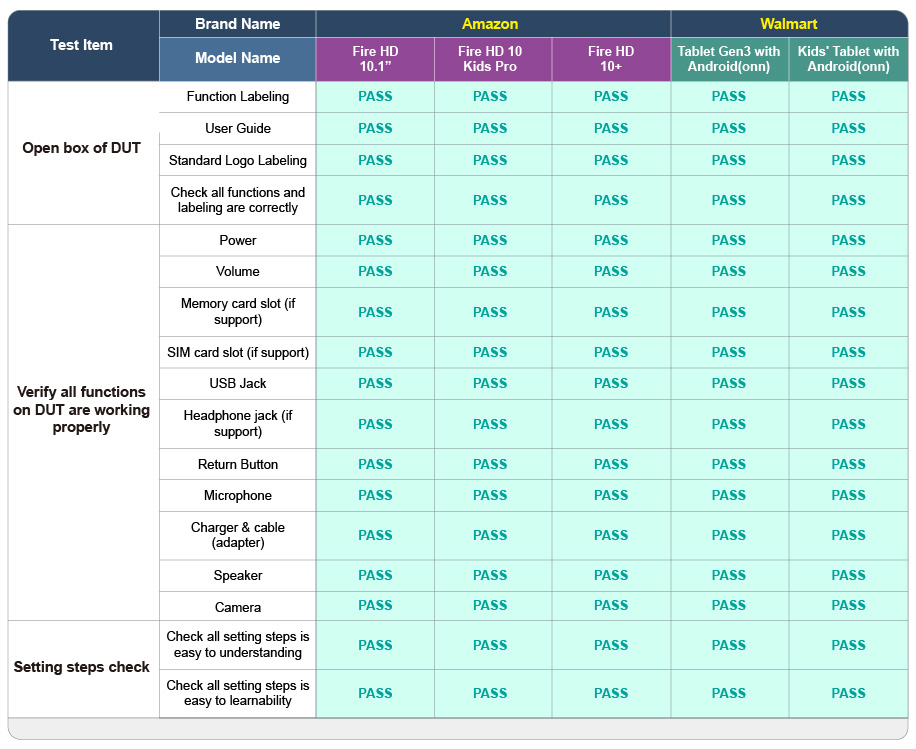Select PASS for Speaker under Tablet Gen3
Image resolution: width=916 pixels, height=749 pixels.
[x=728, y=575]
